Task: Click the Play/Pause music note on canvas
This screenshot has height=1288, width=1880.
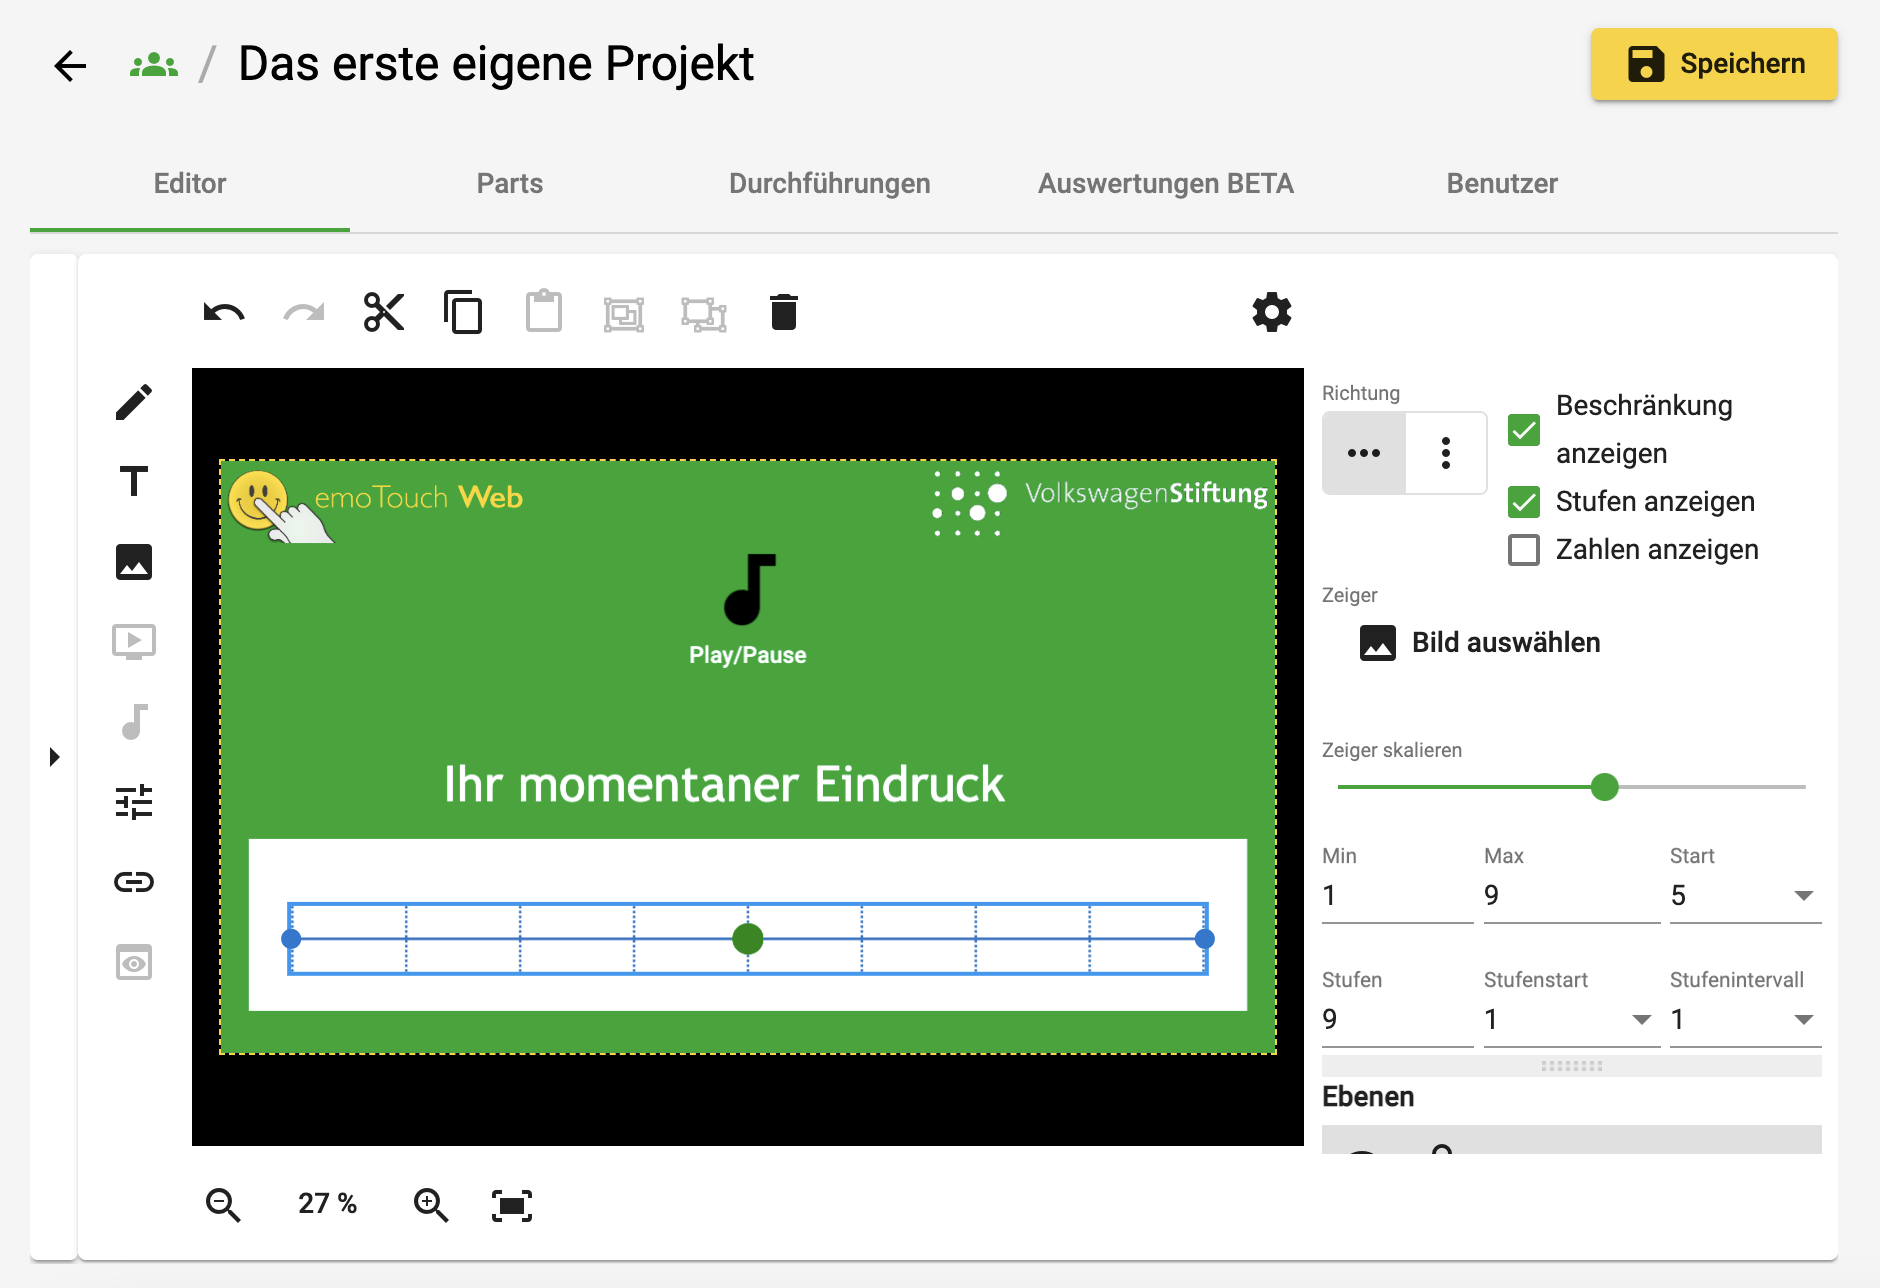Action: coord(749,590)
